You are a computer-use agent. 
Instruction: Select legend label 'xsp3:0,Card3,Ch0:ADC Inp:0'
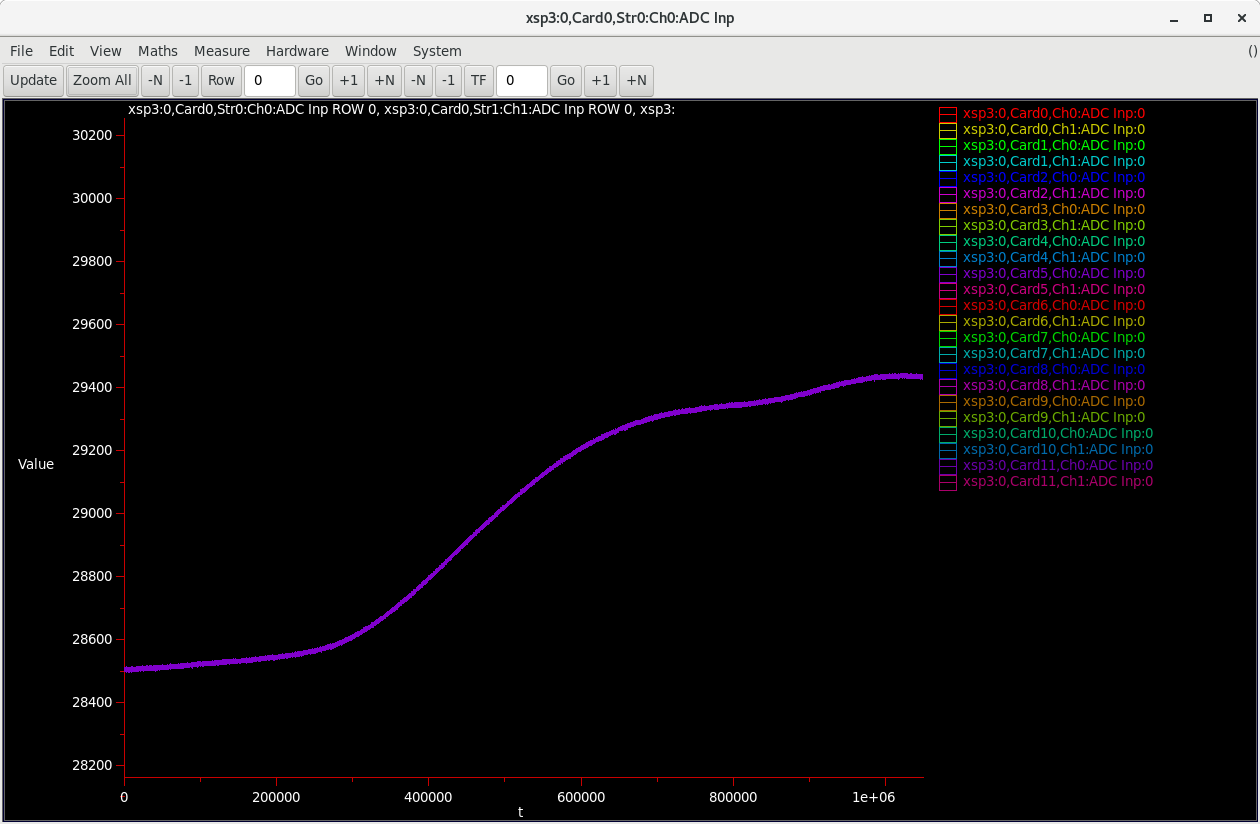[x=1054, y=210]
